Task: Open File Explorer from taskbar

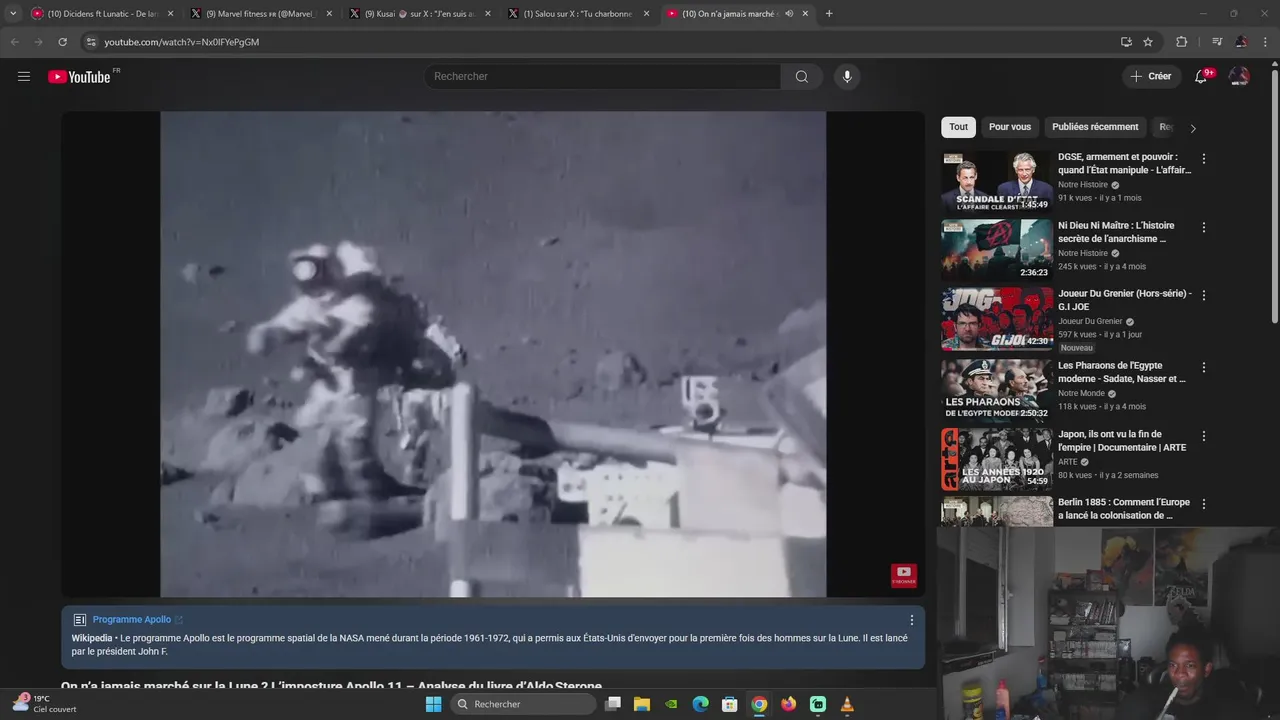Action: [x=642, y=704]
